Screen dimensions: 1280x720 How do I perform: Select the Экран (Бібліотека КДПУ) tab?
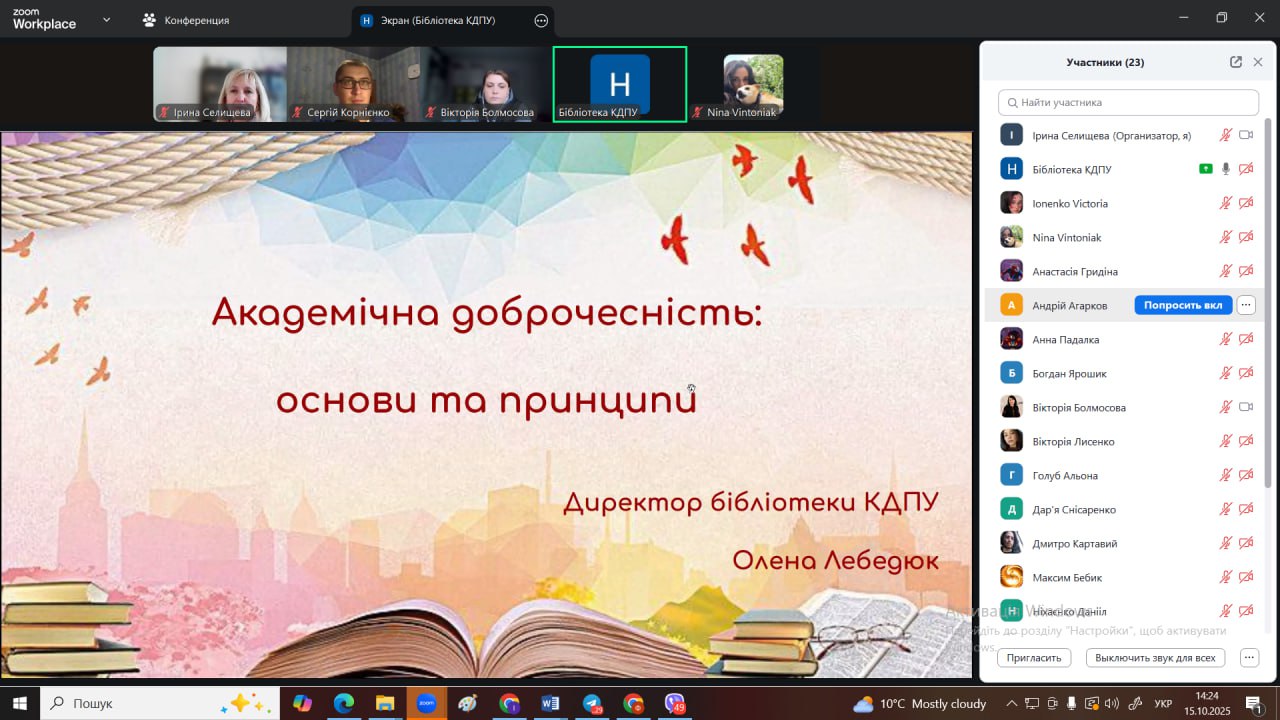(440, 20)
